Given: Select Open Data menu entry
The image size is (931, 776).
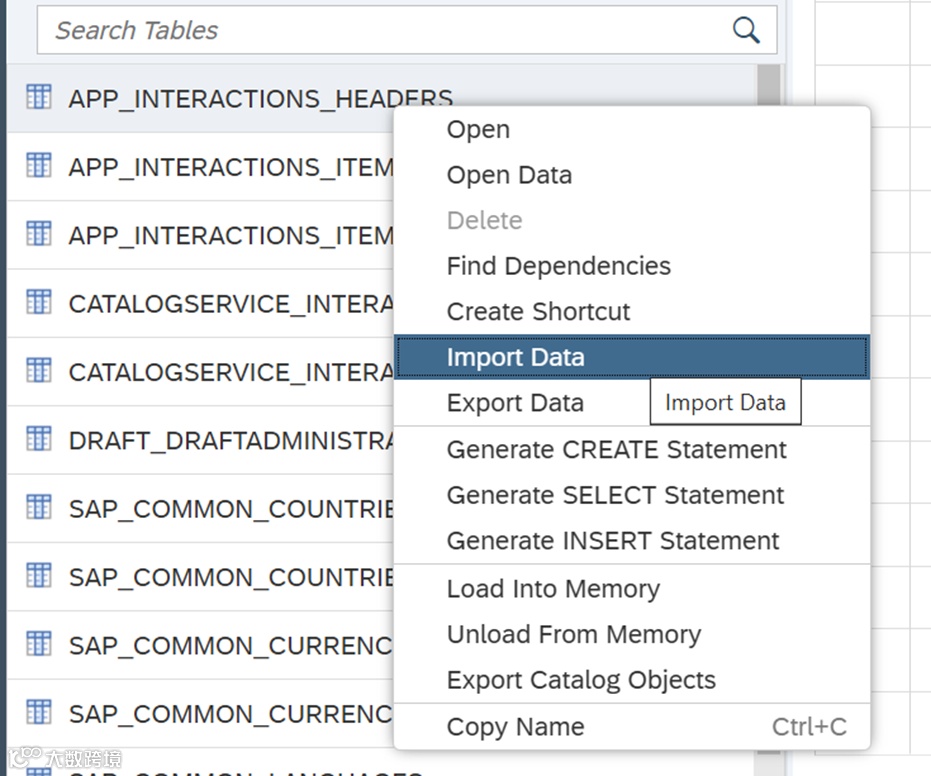Looking at the screenshot, I should click(x=509, y=175).
